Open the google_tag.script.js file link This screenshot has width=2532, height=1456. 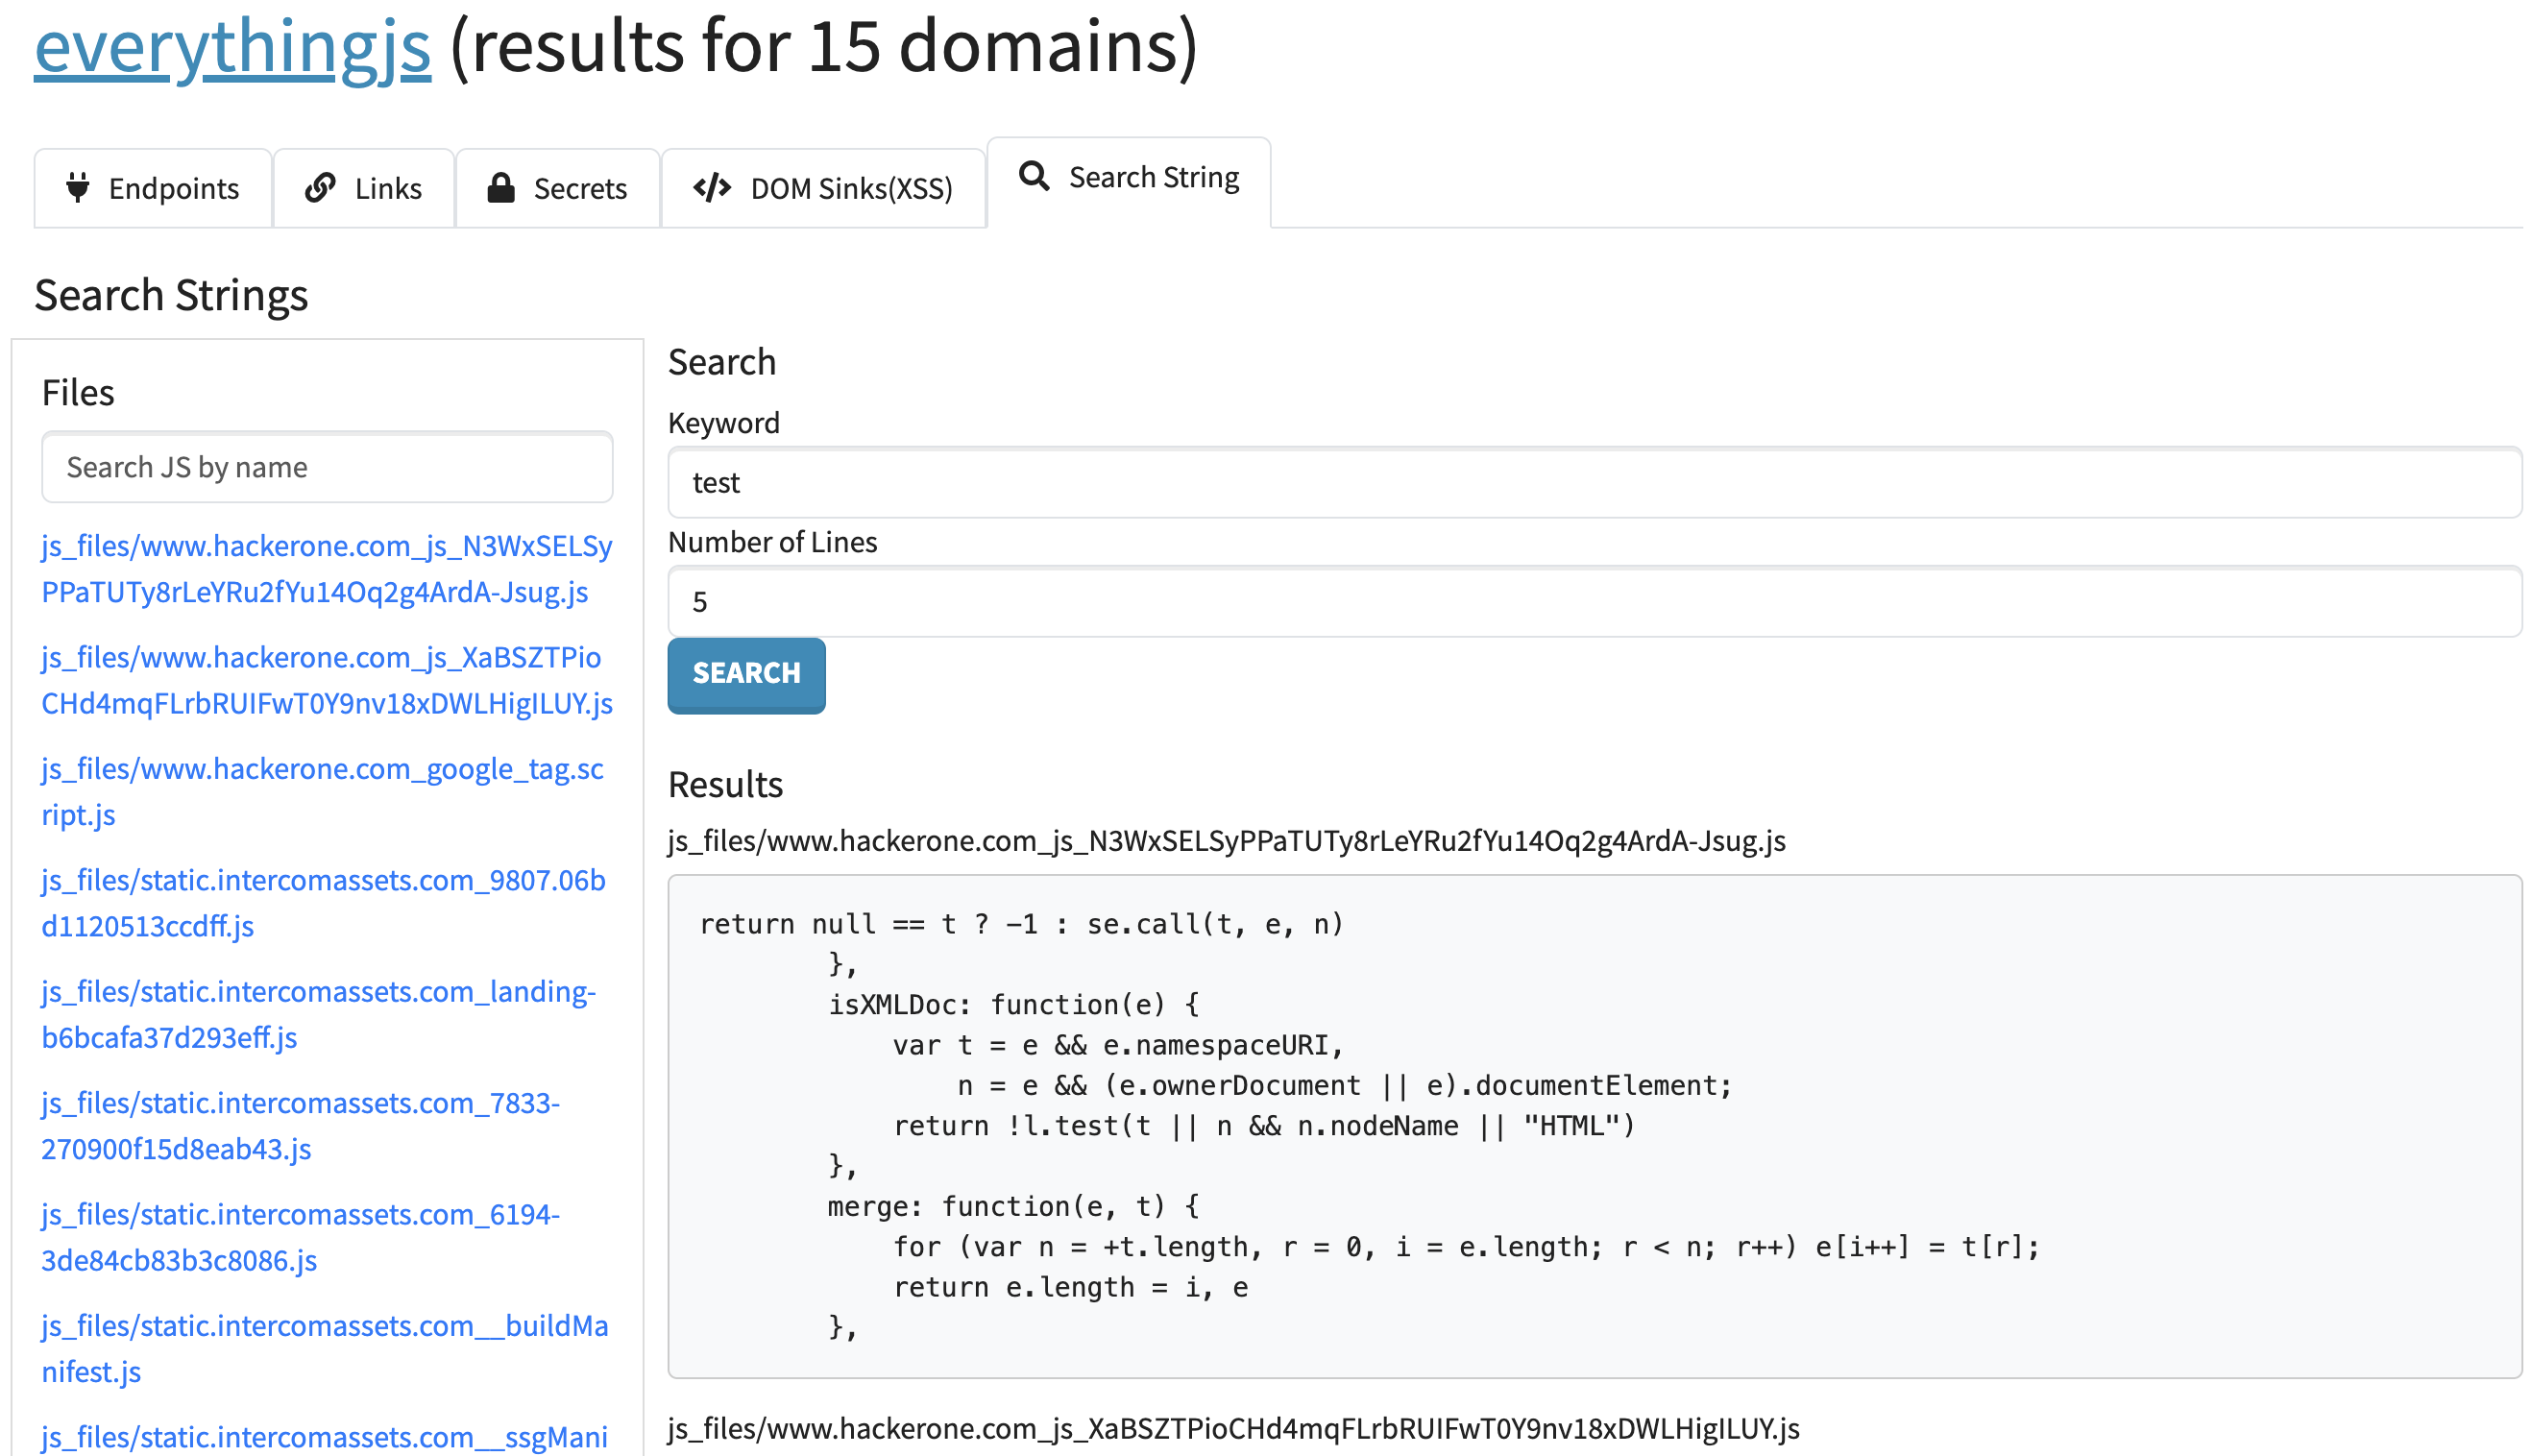point(323,791)
